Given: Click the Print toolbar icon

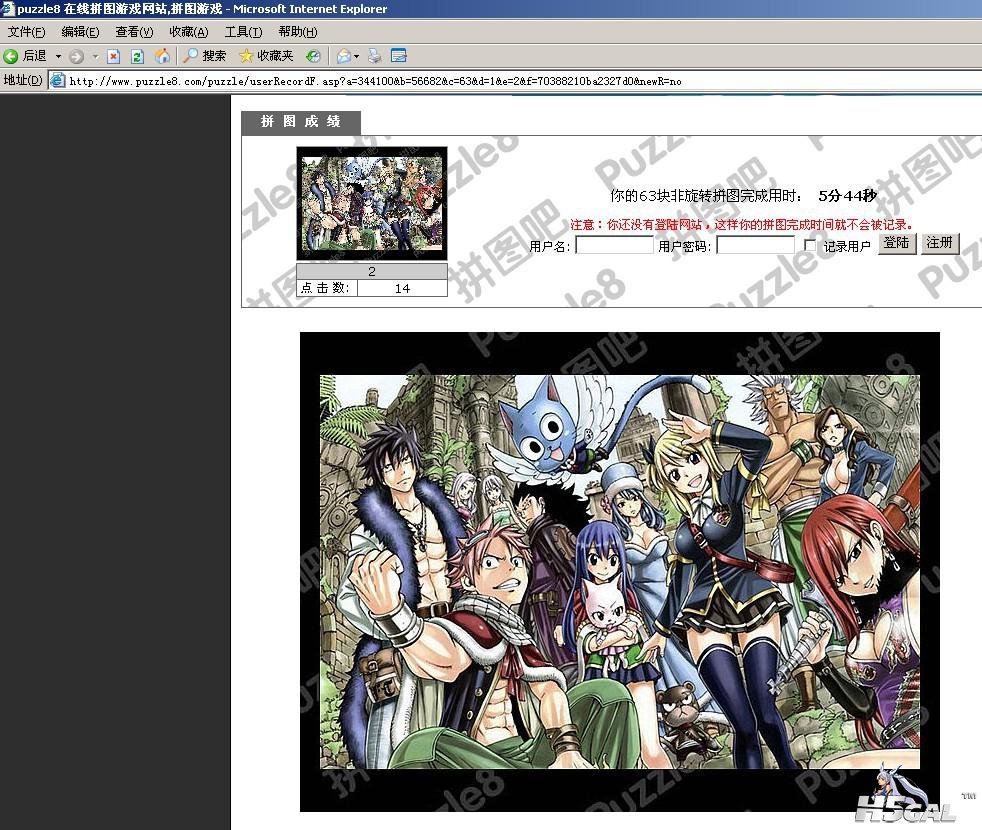Looking at the screenshot, I should tap(374, 56).
